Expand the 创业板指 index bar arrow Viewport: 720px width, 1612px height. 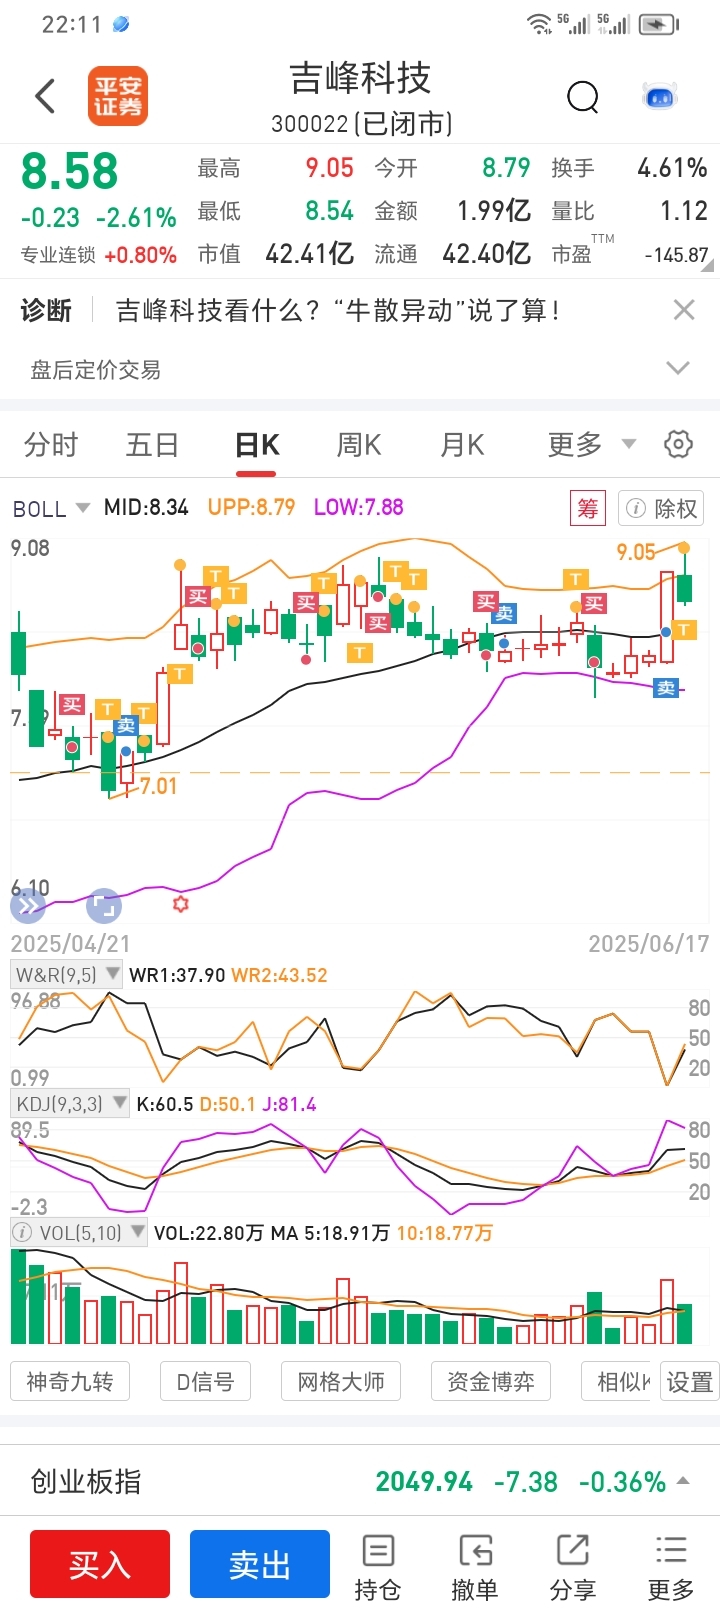(x=683, y=1480)
